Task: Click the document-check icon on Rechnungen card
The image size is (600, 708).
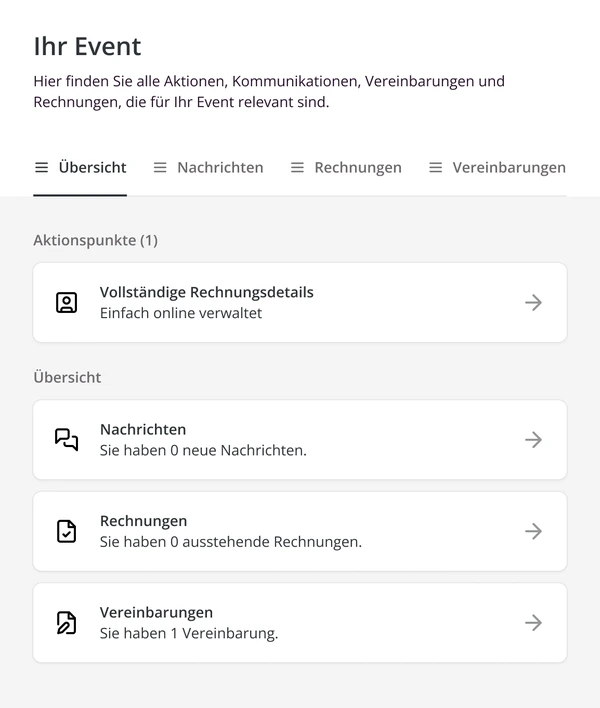Action: click(66, 531)
